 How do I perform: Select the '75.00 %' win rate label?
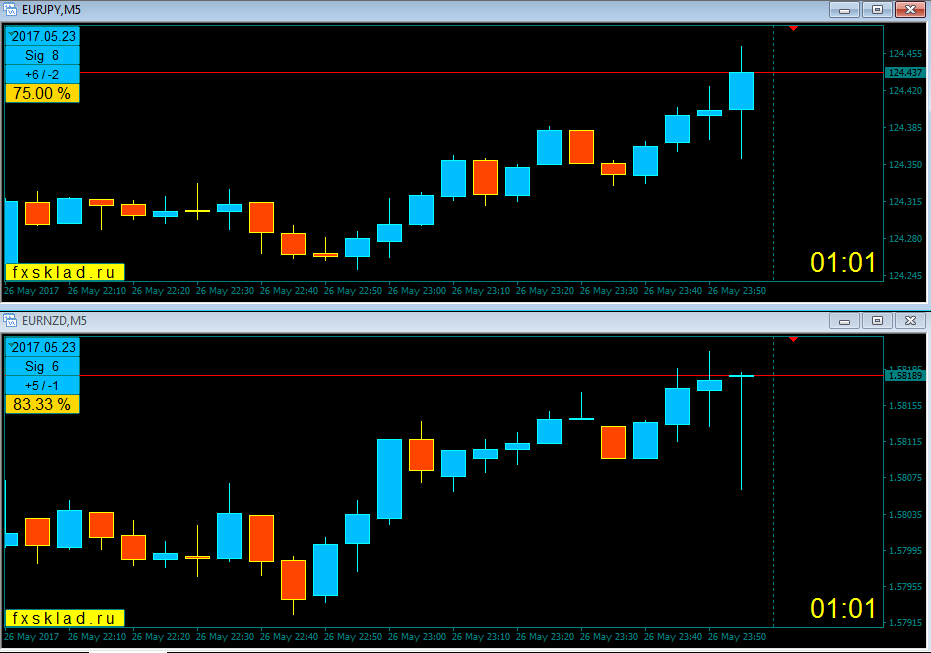pos(42,93)
